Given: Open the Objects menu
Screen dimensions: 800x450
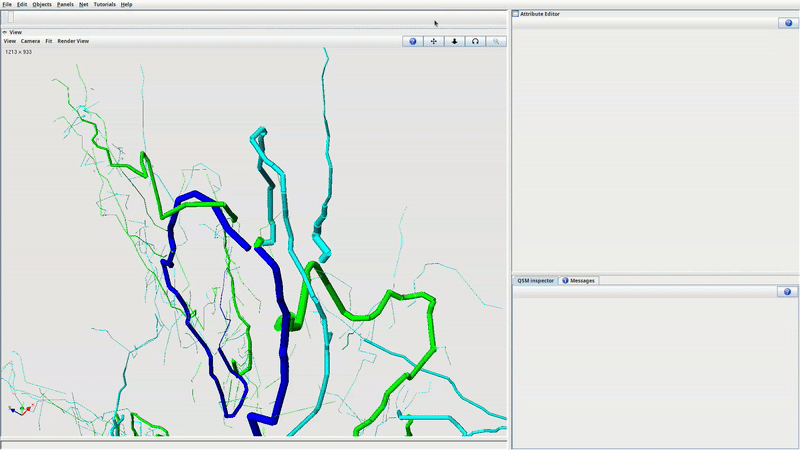Looking at the screenshot, I should tap(42, 4).
